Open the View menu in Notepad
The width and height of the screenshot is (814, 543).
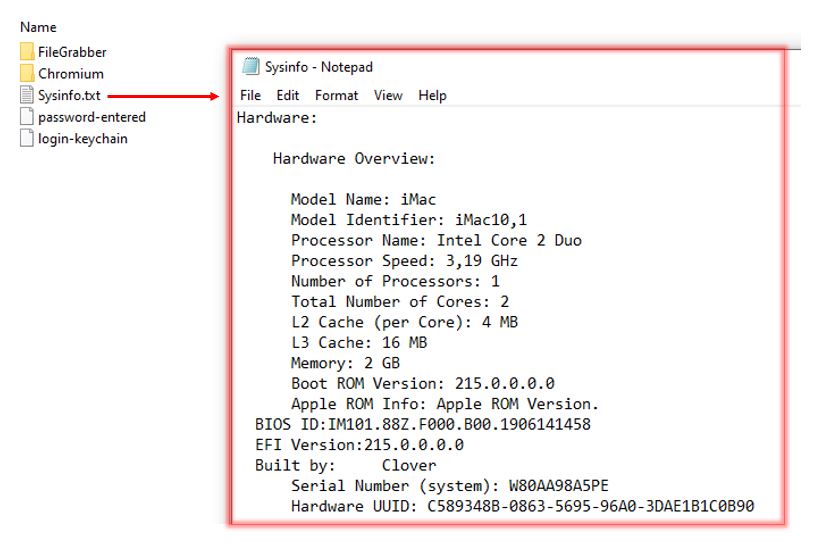[388, 96]
